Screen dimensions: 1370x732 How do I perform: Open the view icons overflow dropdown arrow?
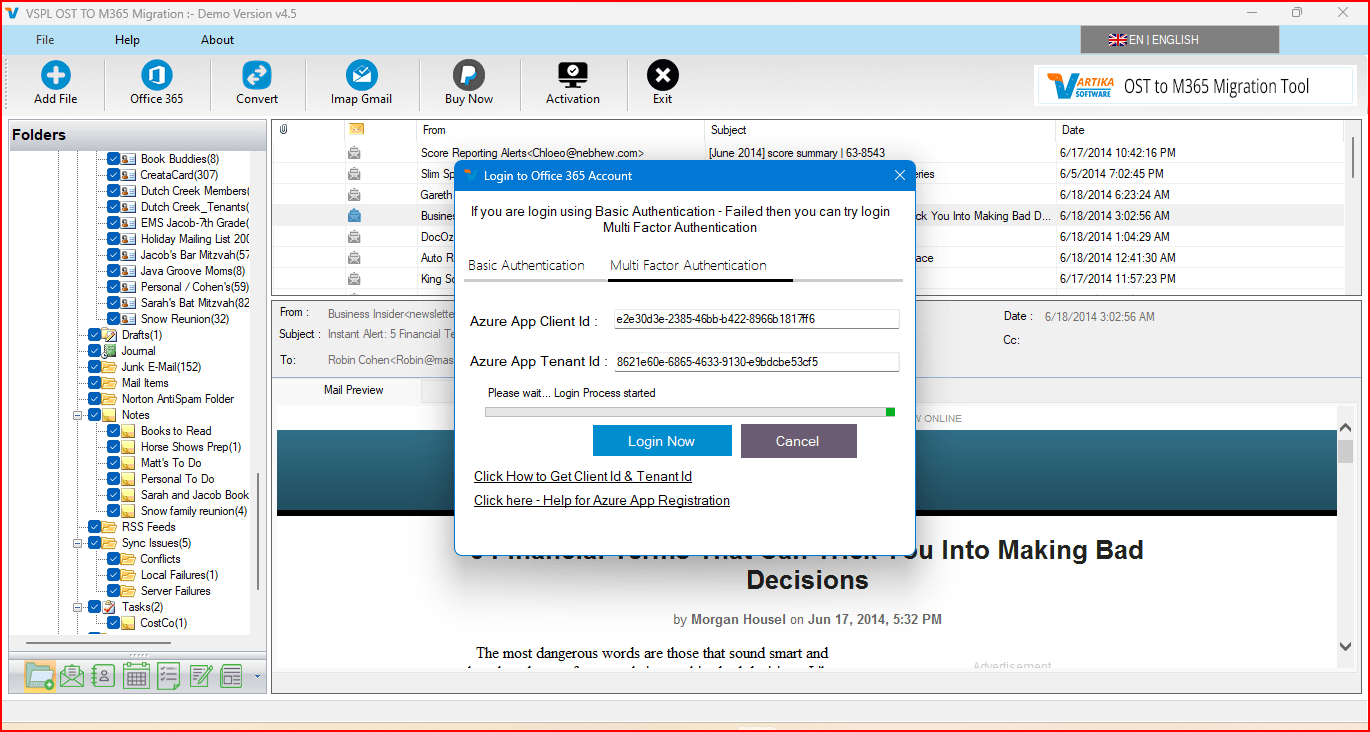[x=257, y=677]
